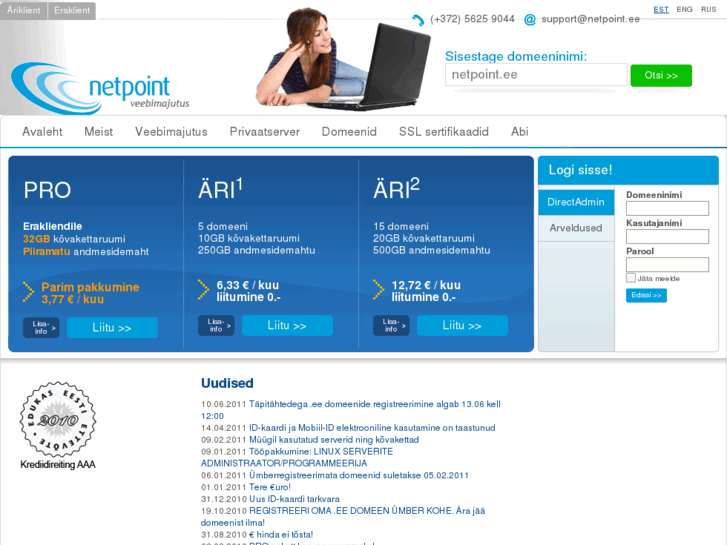This screenshot has height=545, width=727.
Task: Click the (+372) 5625 9044 phone number
Action: pyautogui.click(x=472, y=19)
